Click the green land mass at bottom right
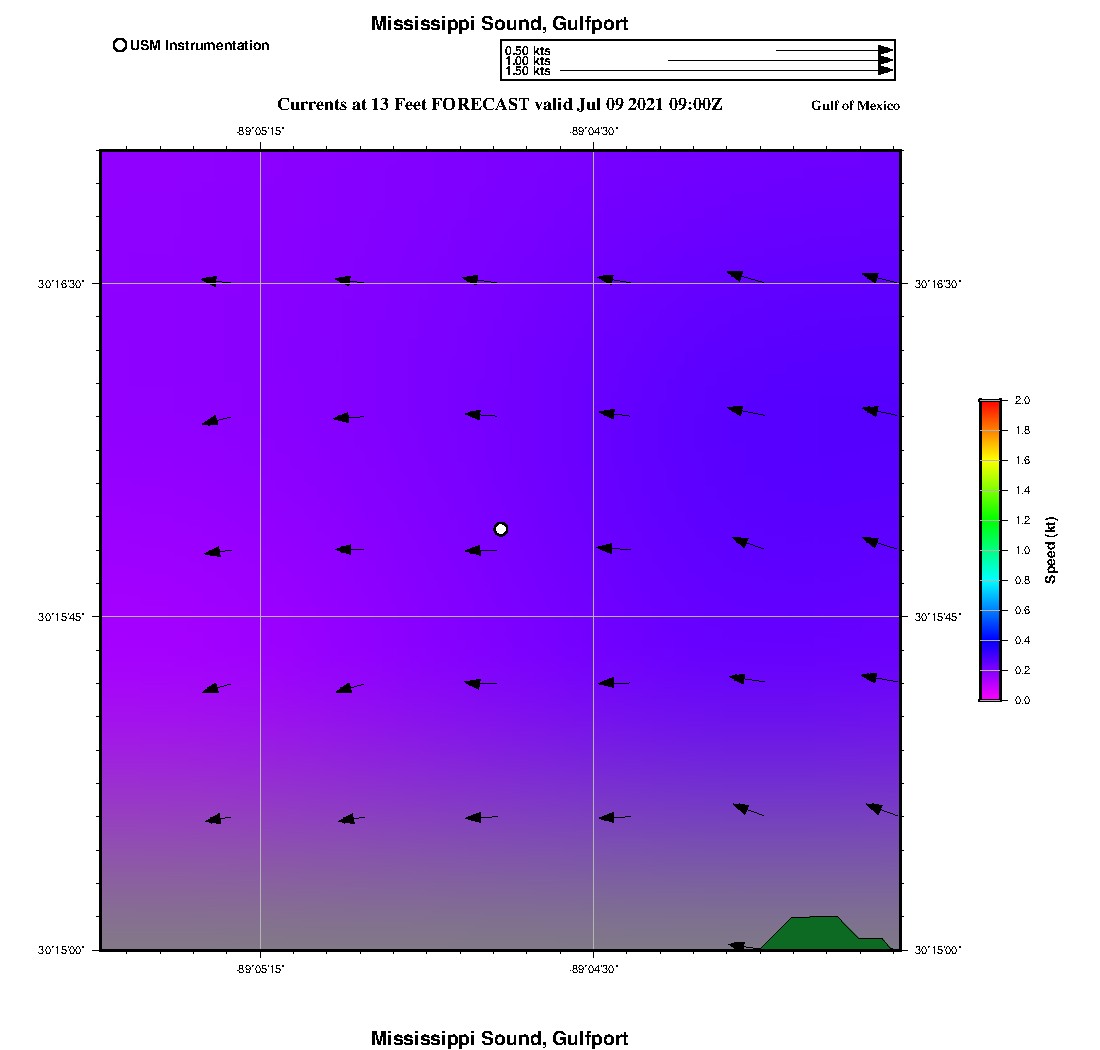This screenshot has height=1050, width=1100. click(x=820, y=933)
